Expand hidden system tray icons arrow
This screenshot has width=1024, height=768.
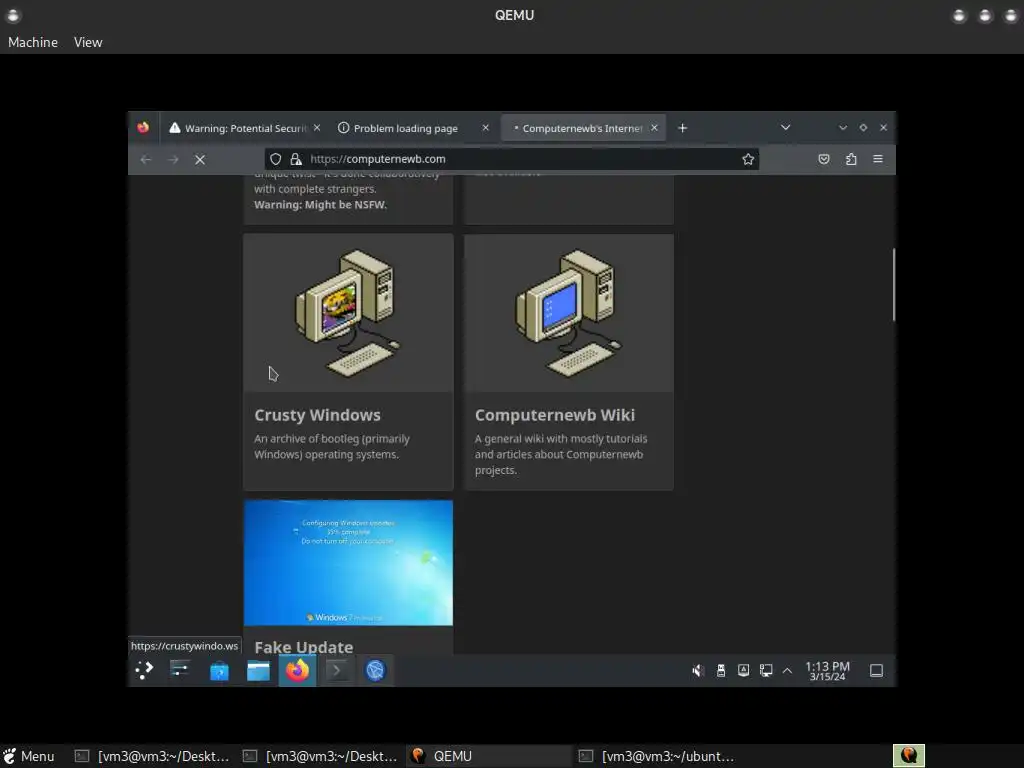pyautogui.click(x=788, y=671)
